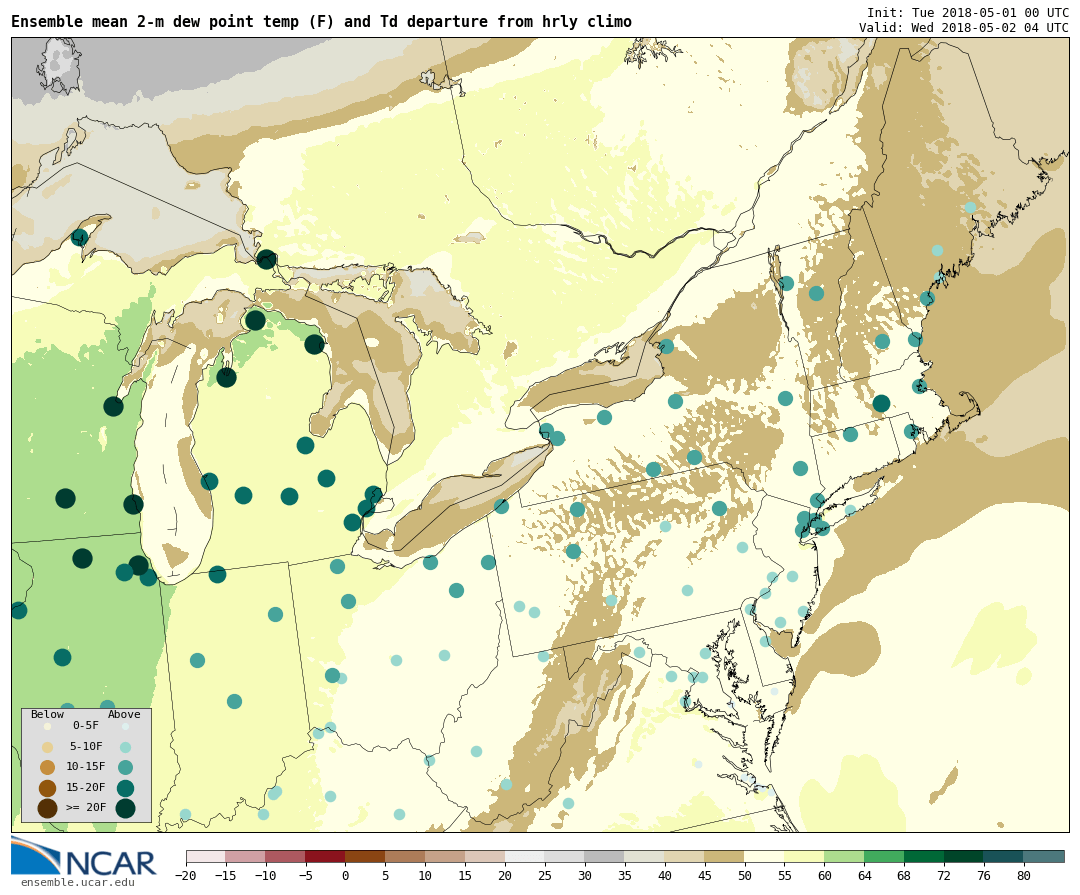Click the dark teal 15-20F above legend circle

(x=125, y=788)
